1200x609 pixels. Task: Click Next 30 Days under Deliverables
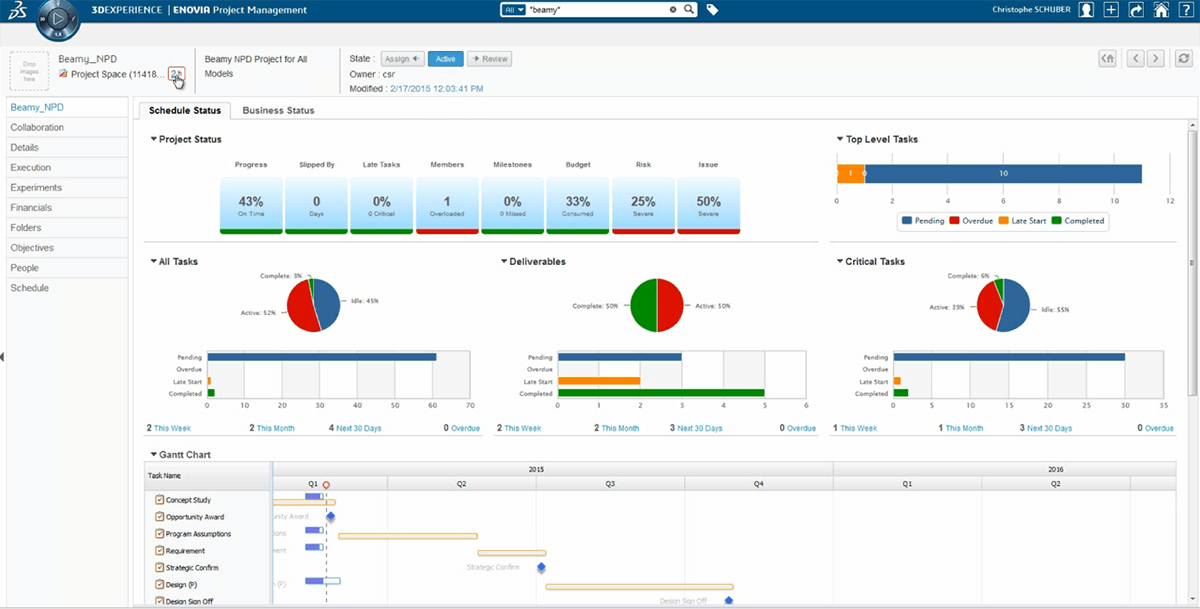(x=700, y=428)
